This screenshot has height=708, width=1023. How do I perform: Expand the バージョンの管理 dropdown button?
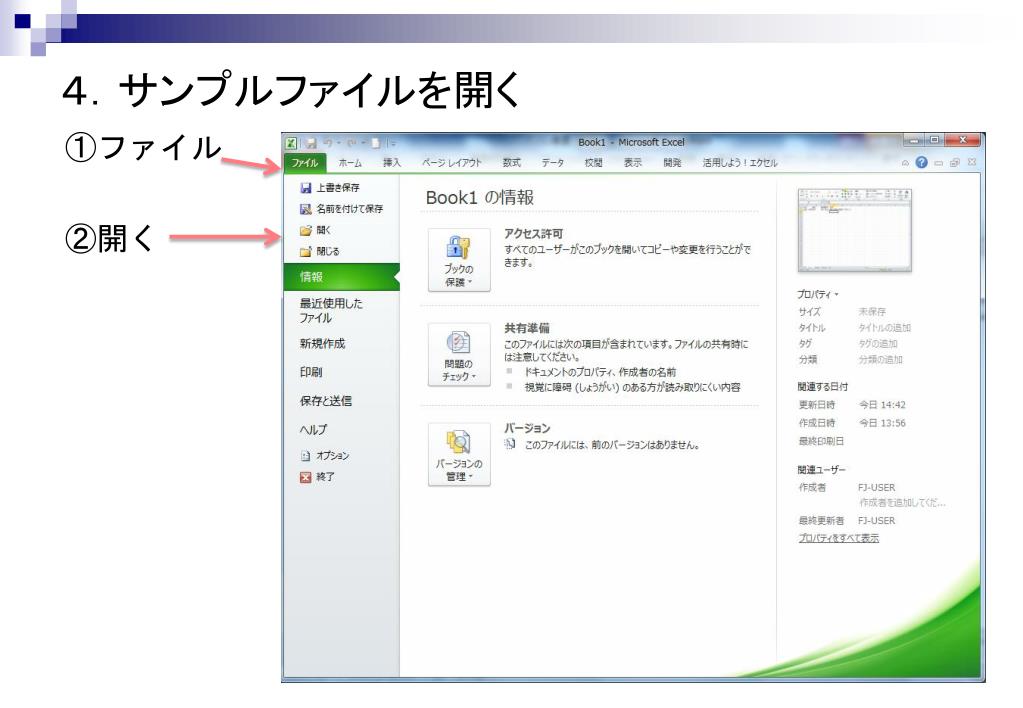(x=459, y=454)
